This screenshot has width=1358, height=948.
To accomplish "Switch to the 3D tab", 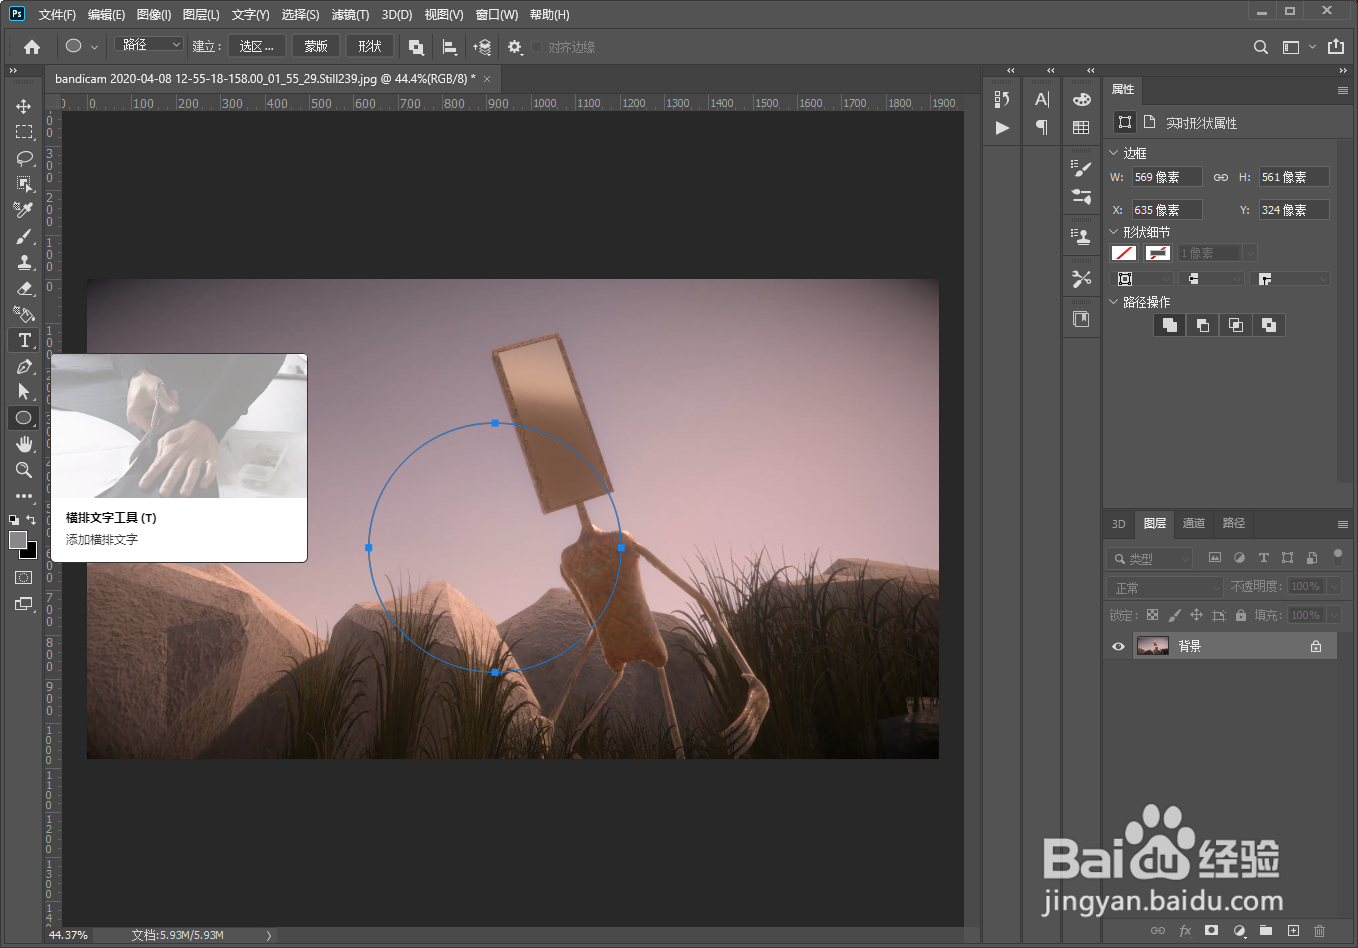I will click(1119, 523).
